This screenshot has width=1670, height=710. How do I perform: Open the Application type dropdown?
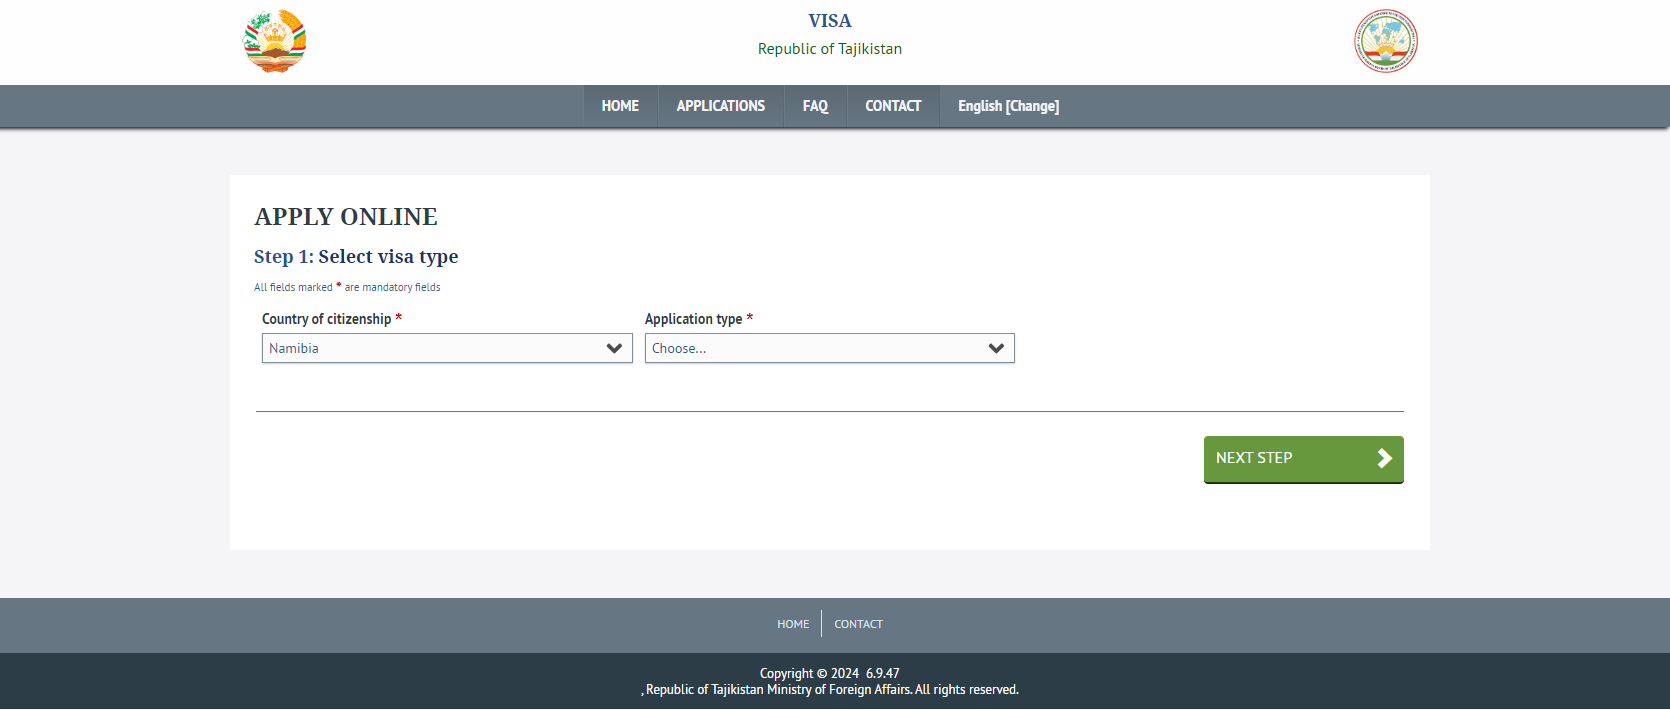tap(830, 348)
